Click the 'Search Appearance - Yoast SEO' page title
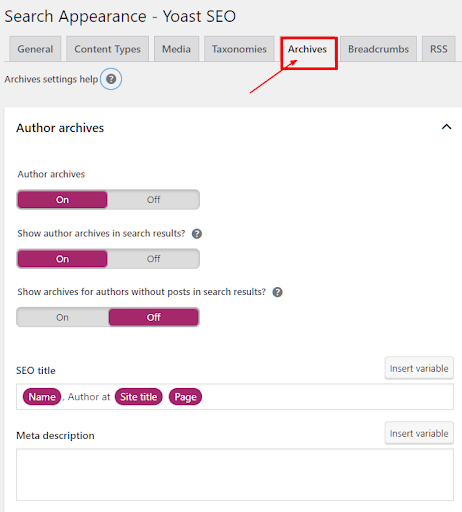Screen dimensions: 462x512 click(120, 16)
